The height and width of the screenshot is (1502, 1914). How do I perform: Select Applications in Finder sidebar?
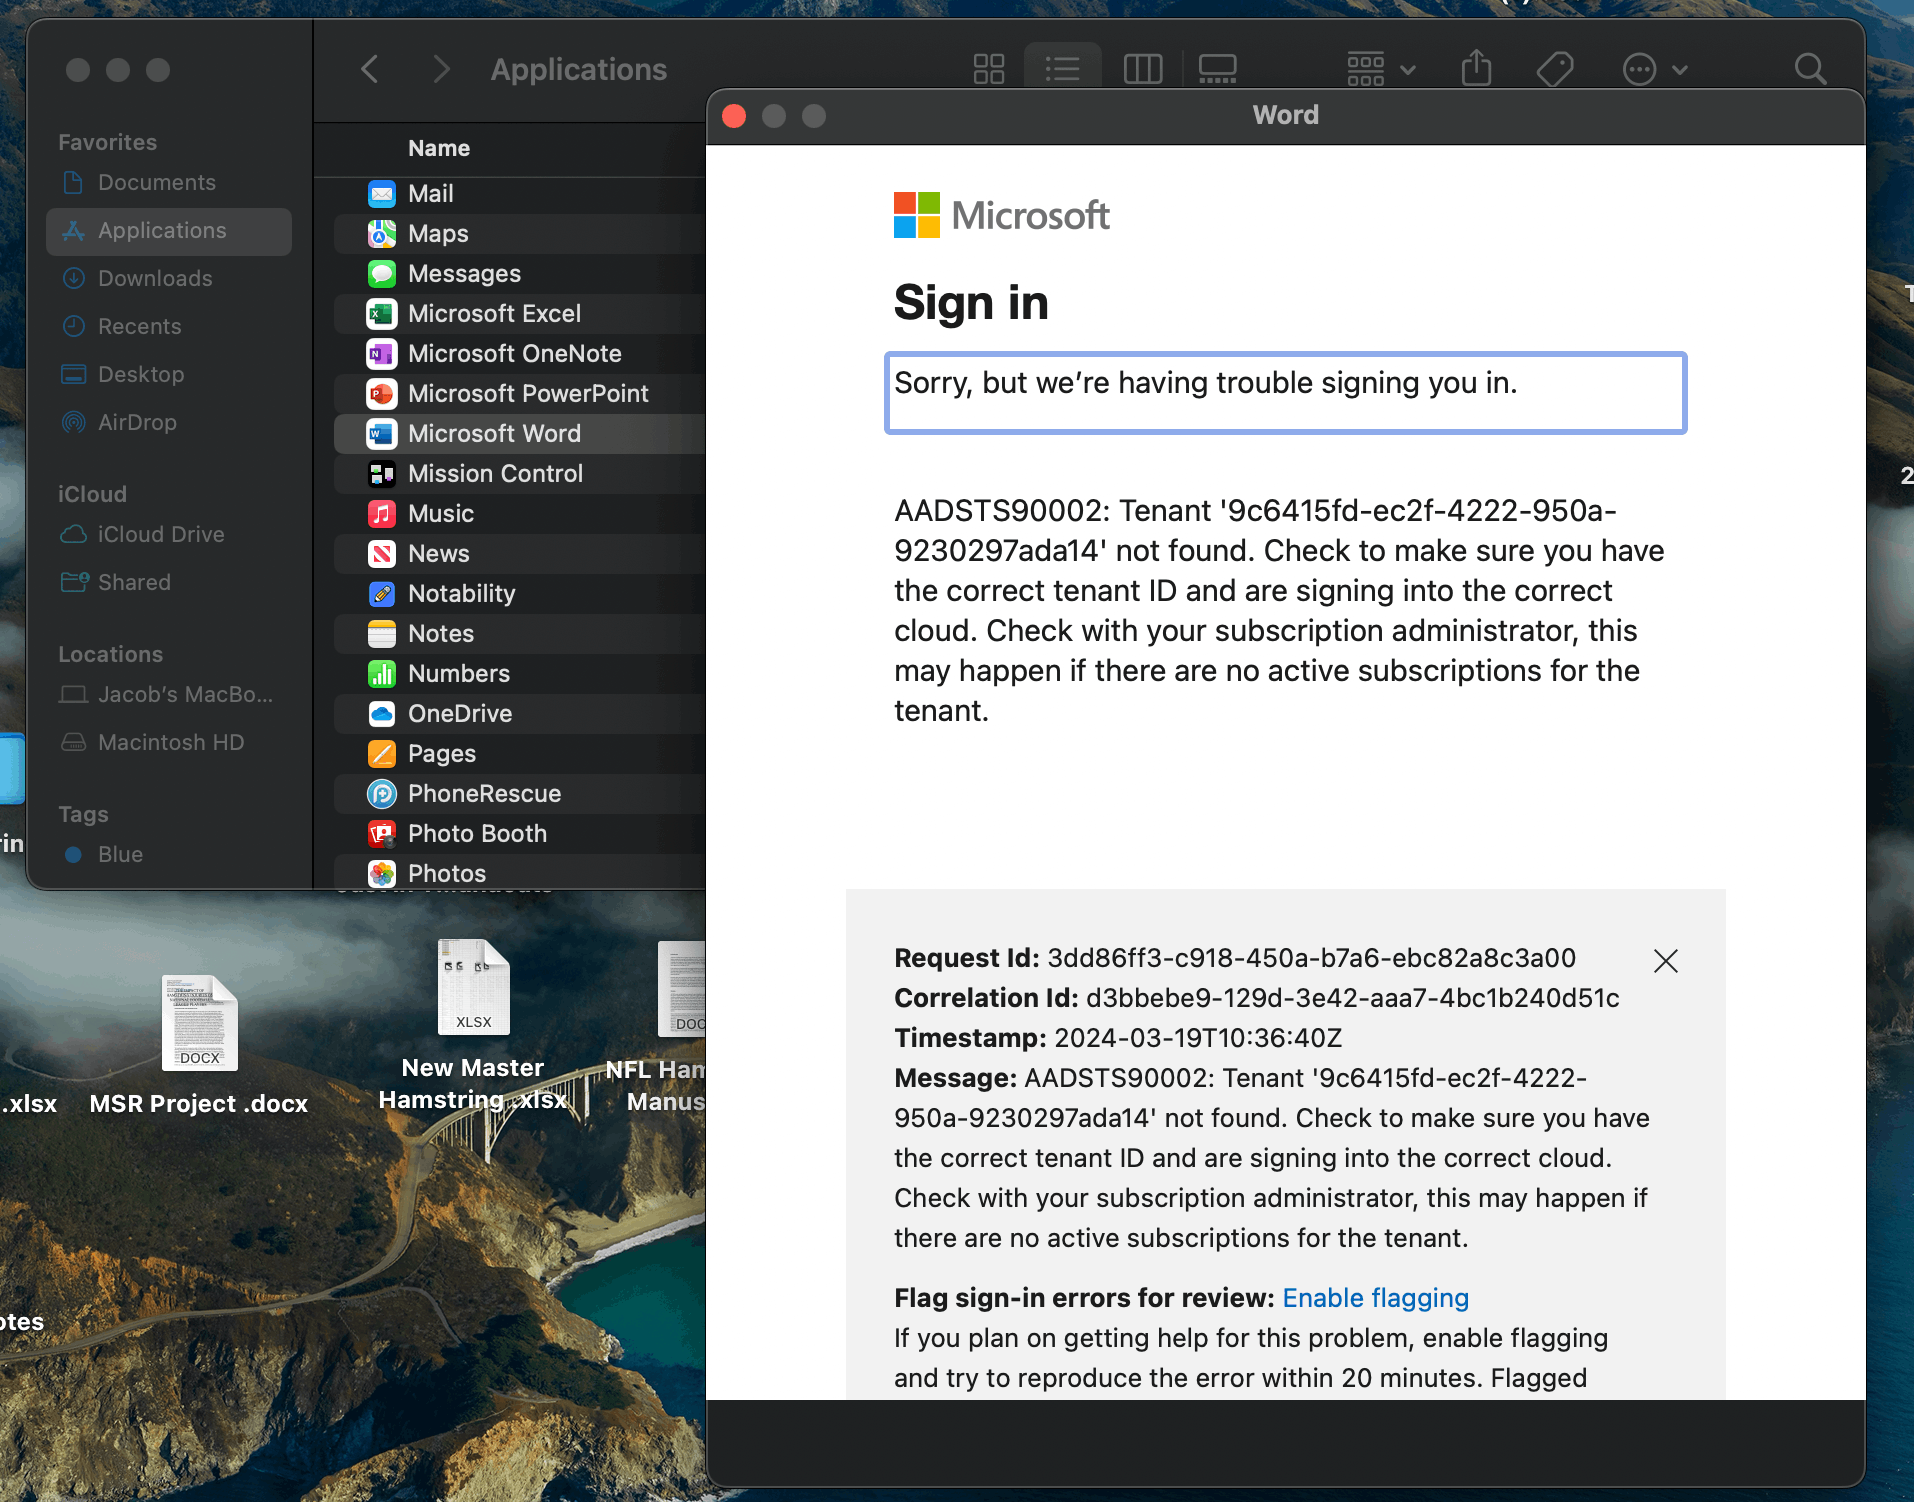[168, 231]
